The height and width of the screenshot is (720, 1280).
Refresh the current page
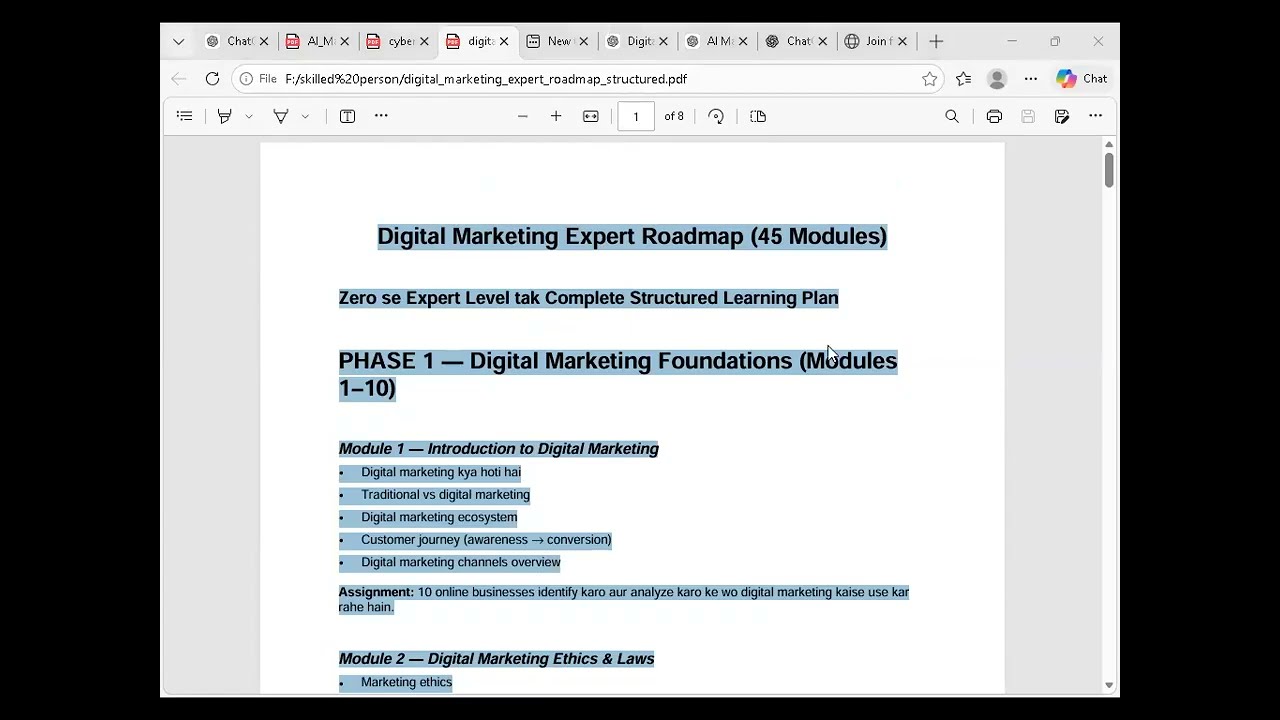[x=212, y=79]
